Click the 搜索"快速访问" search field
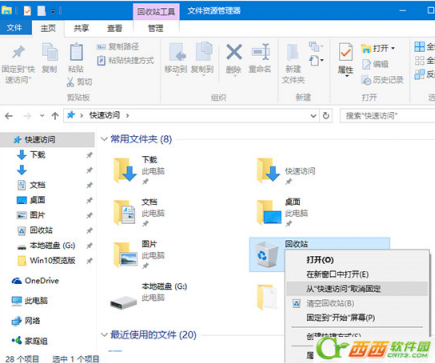This screenshot has width=435, height=363. pos(387,116)
